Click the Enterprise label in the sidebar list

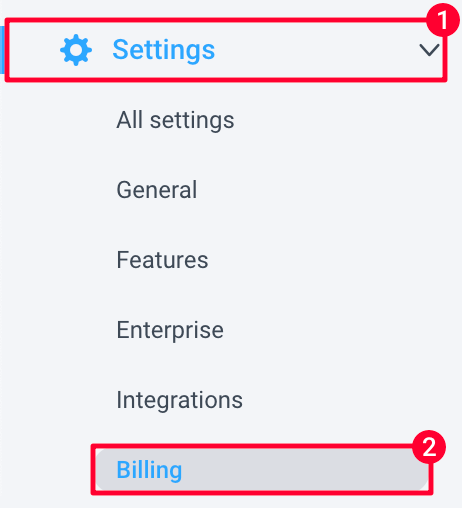pyautogui.click(x=170, y=330)
